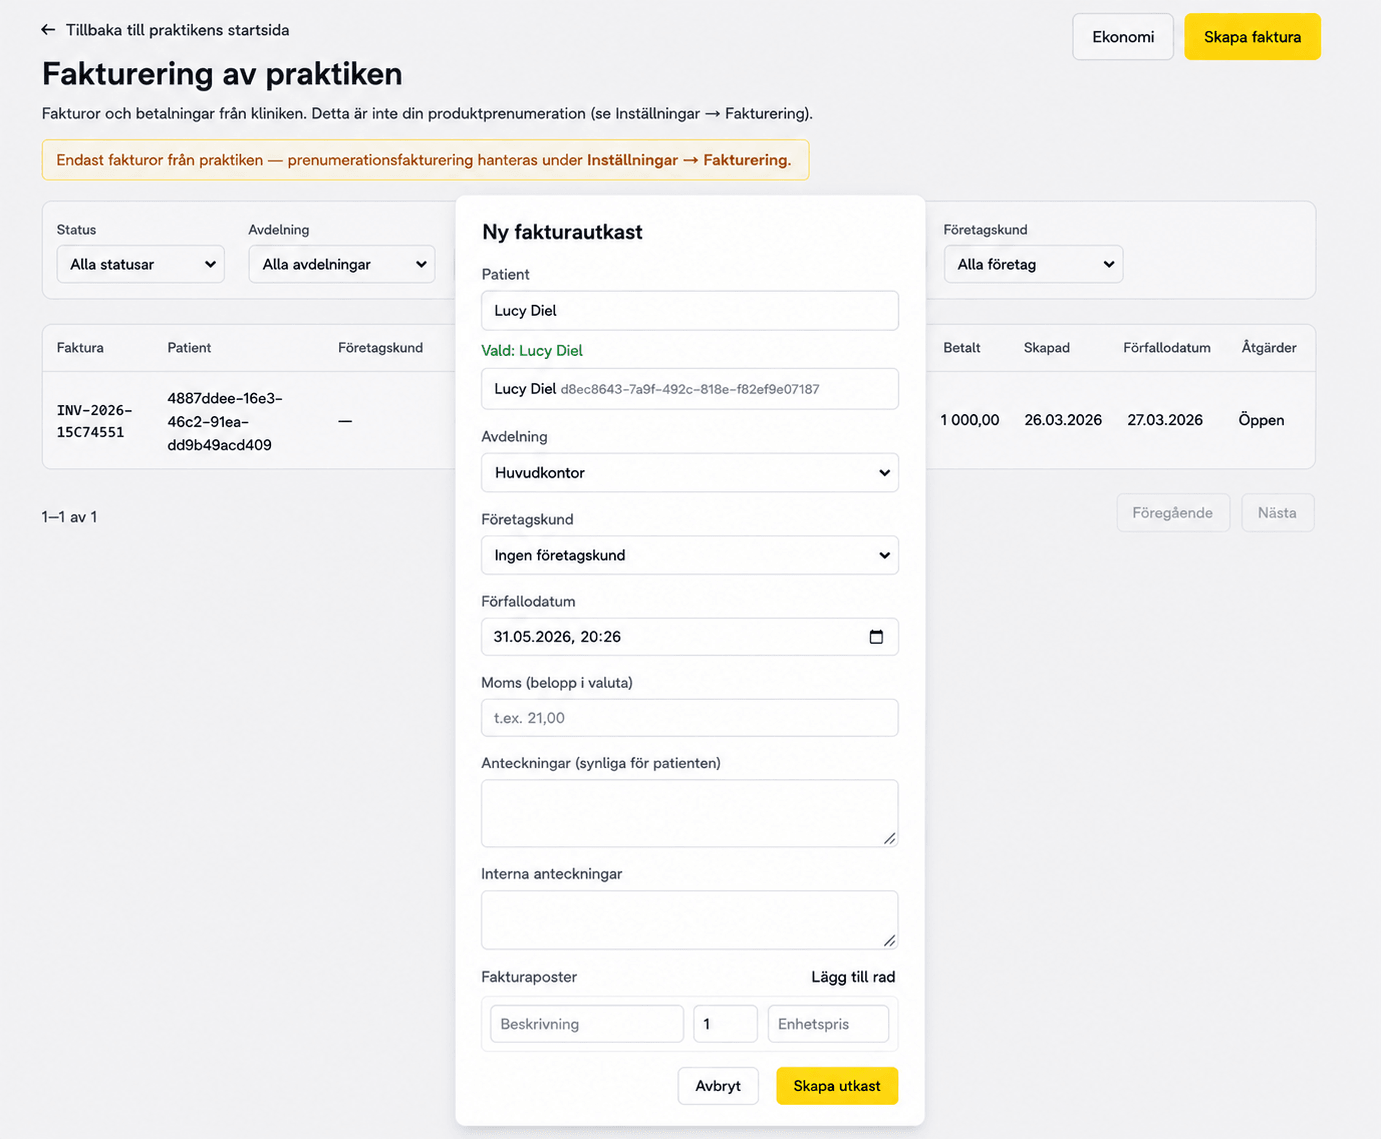Click Lägg till rad link
Screen dimensions: 1381x1139
pos(853,977)
